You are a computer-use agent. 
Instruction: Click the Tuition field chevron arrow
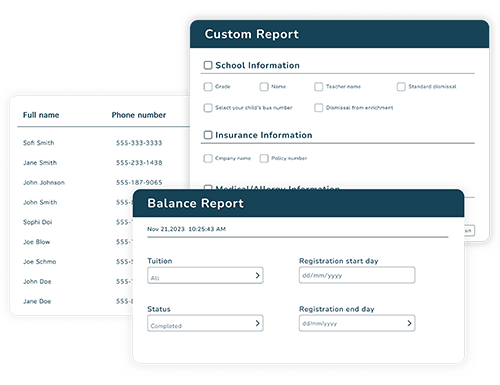point(257,275)
